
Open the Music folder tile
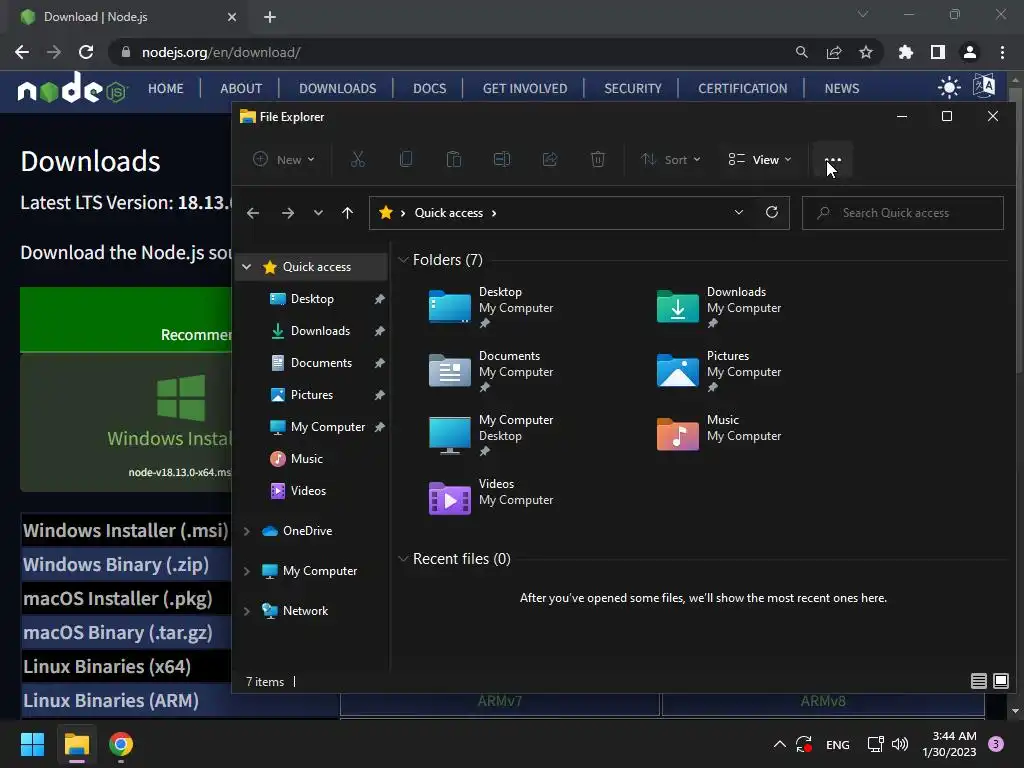tap(718, 434)
